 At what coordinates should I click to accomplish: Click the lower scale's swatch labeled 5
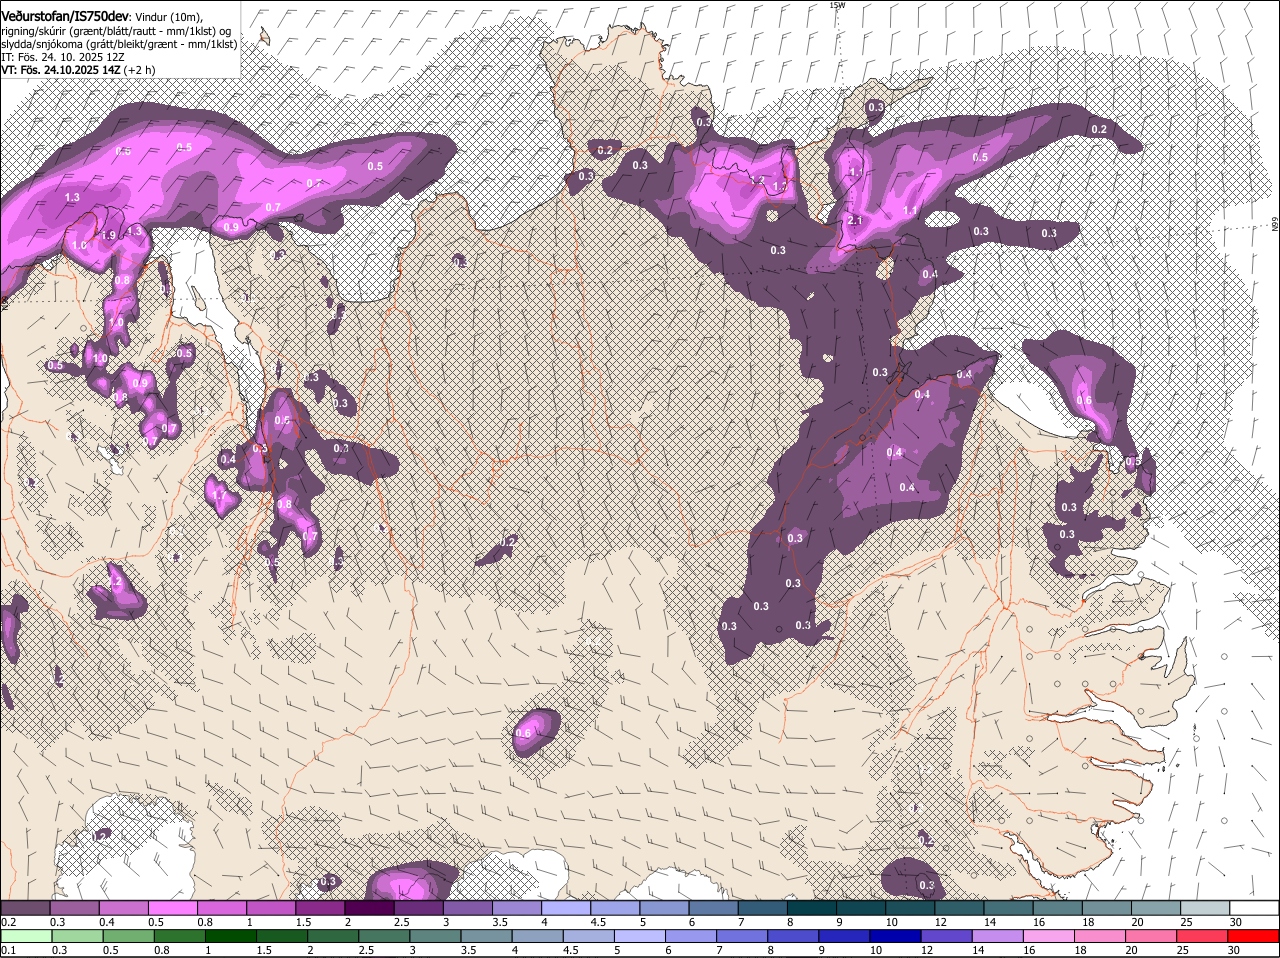(638, 936)
